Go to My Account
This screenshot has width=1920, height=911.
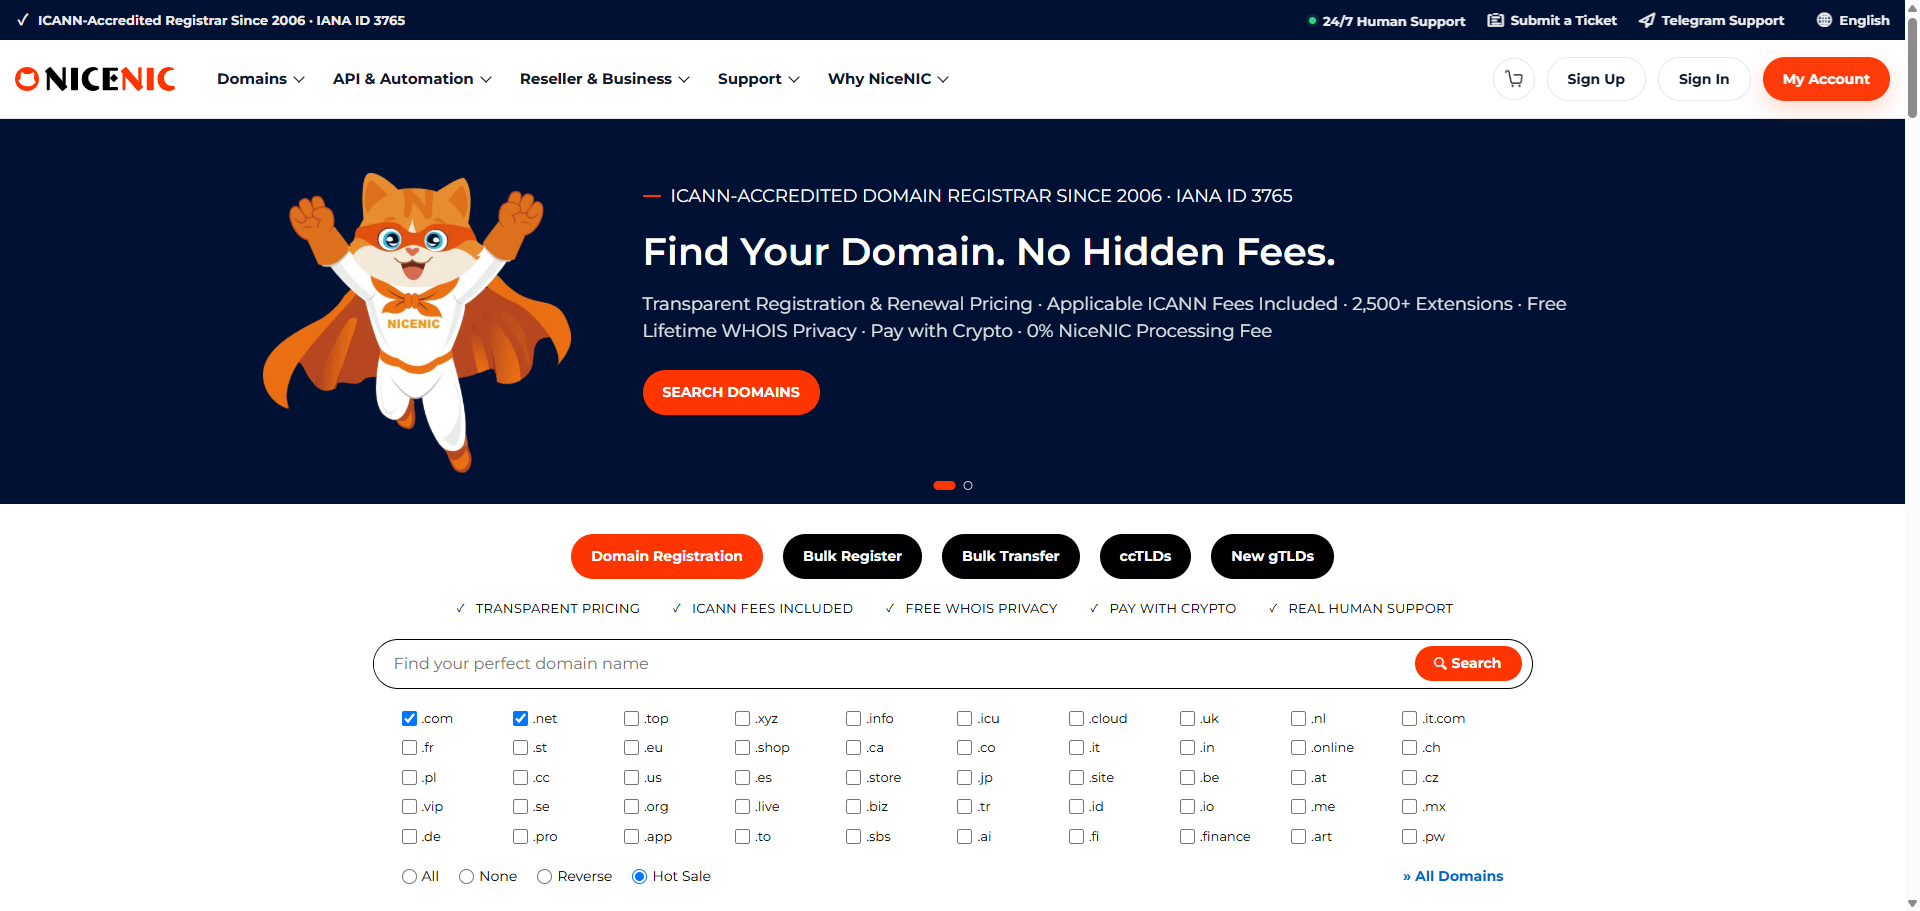pyautogui.click(x=1826, y=79)
